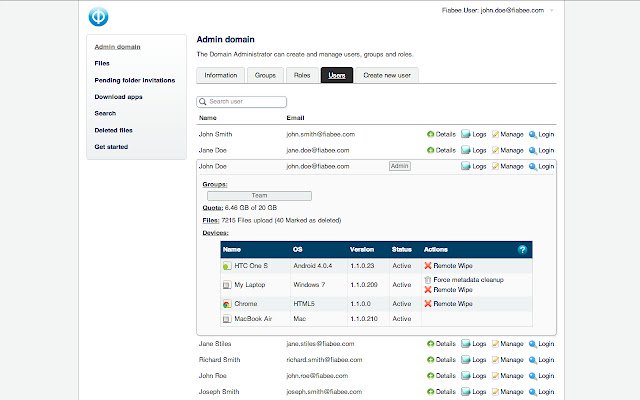Click the Admin badge on John Doe
This screenshot has height=400, width=640.
click(400, 166)
